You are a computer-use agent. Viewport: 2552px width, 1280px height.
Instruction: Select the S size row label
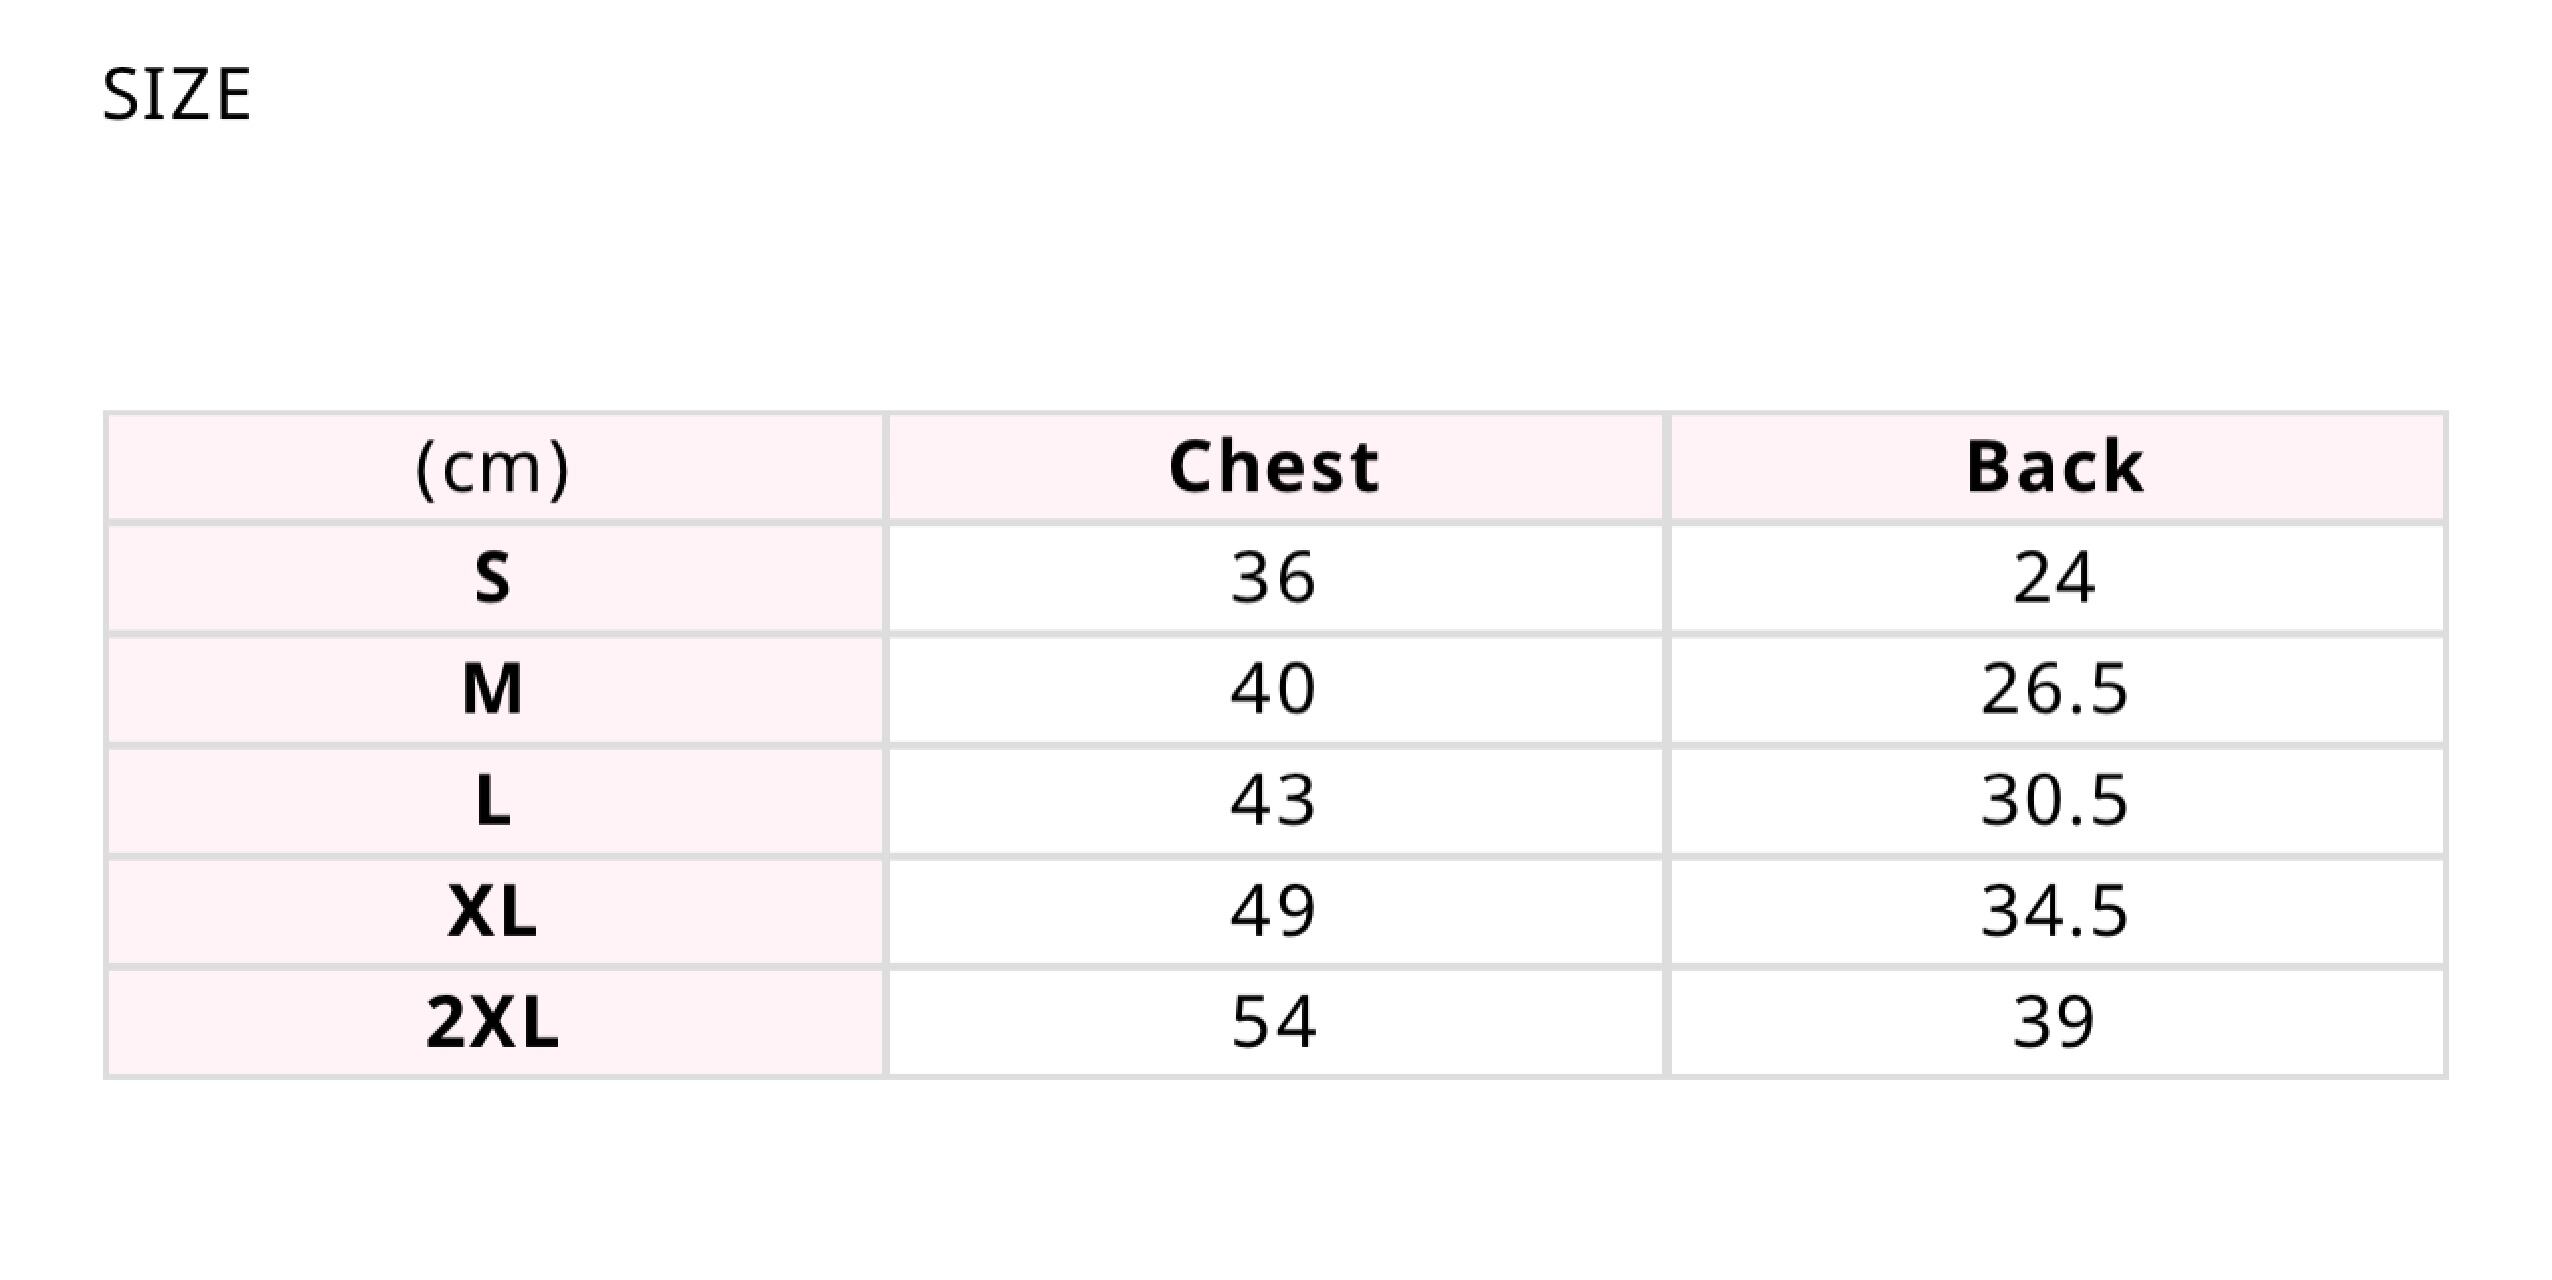pos(492,579)
